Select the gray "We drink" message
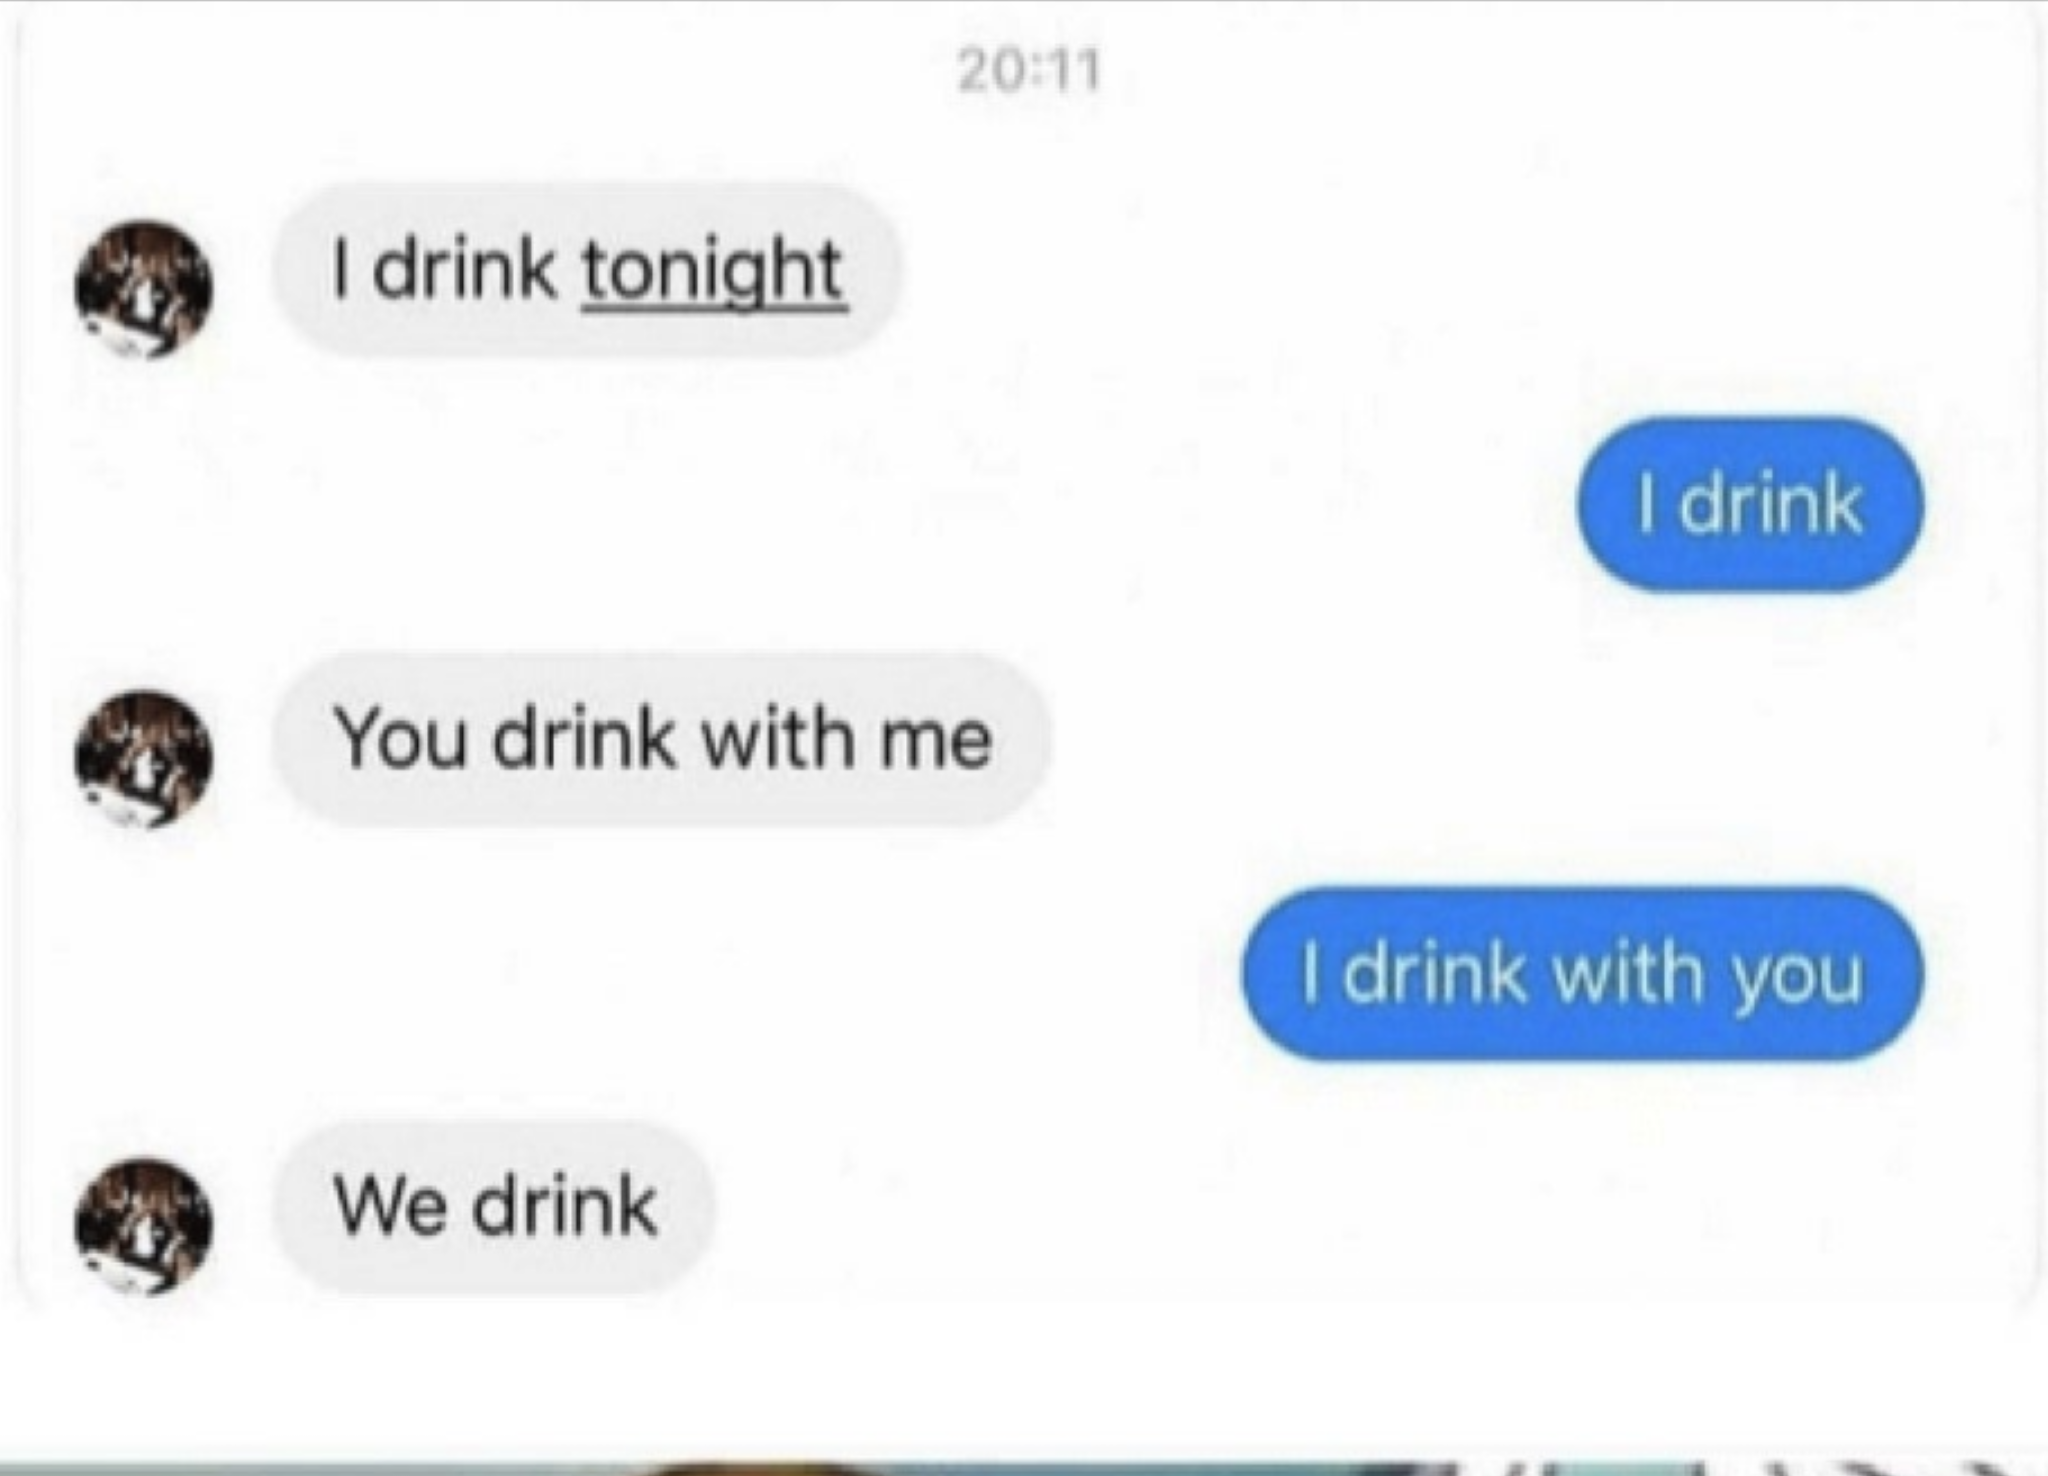Viewport: 2048px width, 1476px height. pyautogui.click(x=494, y=1208)
